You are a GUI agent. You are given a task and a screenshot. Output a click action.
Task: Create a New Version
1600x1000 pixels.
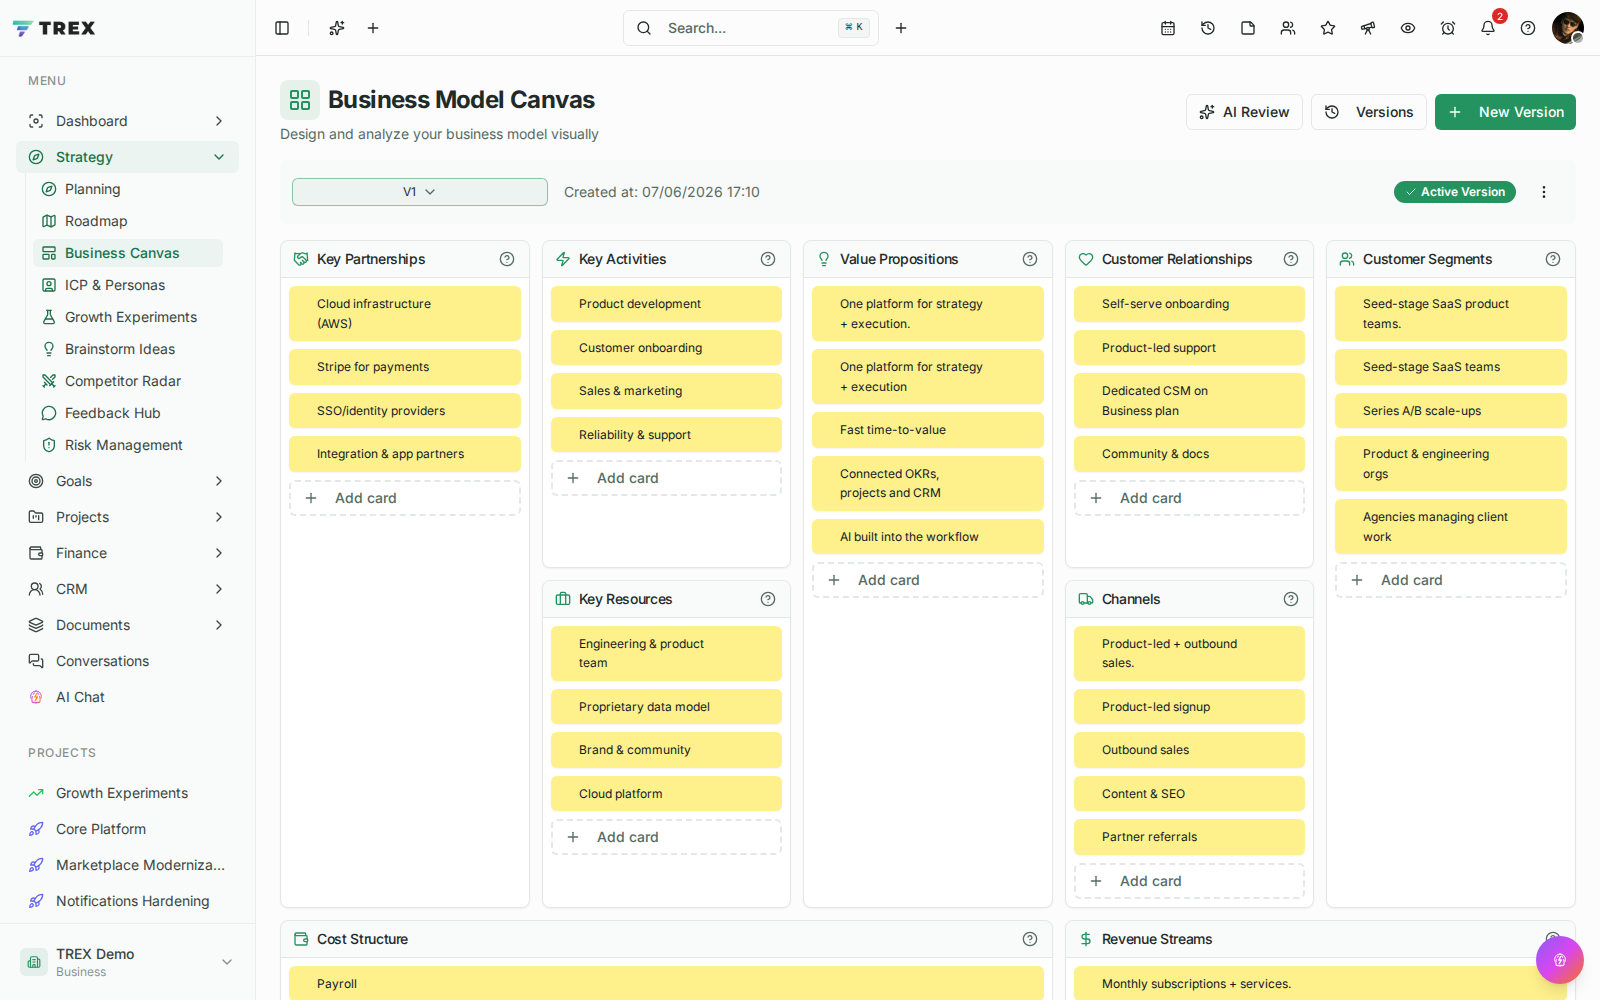1505,112
